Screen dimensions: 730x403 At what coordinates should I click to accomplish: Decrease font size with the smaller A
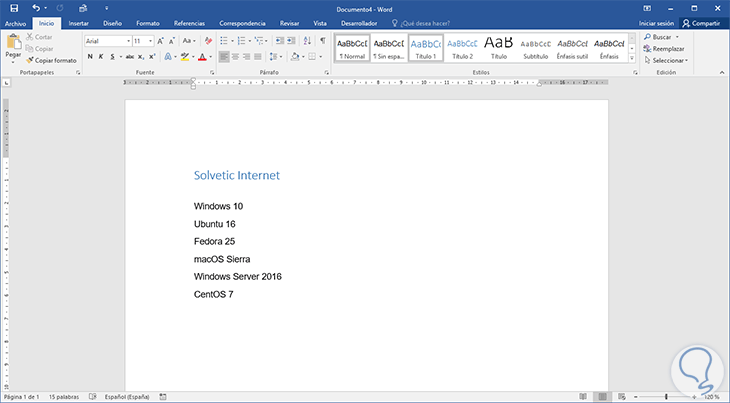click(x=171, y=41)
